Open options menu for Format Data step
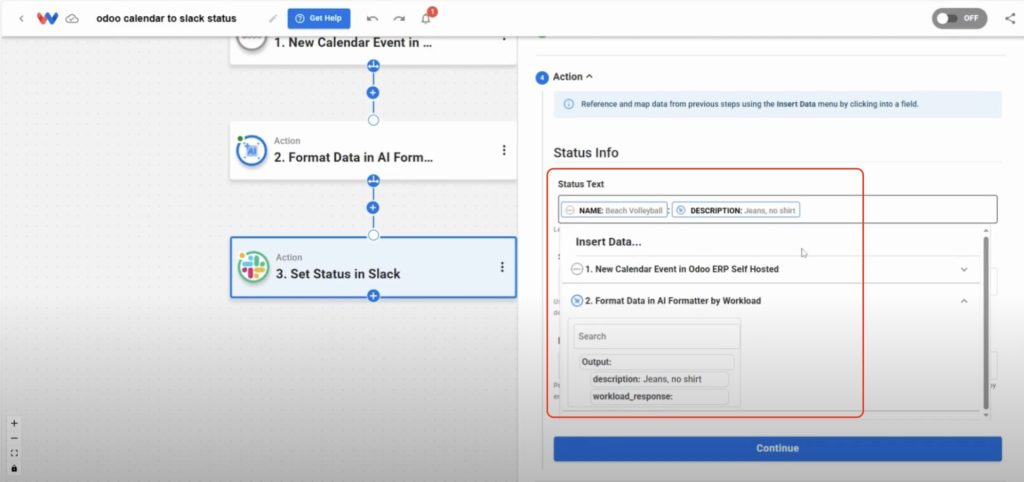The height and width of the screenshot is (482, 1024). click(504, 150)
